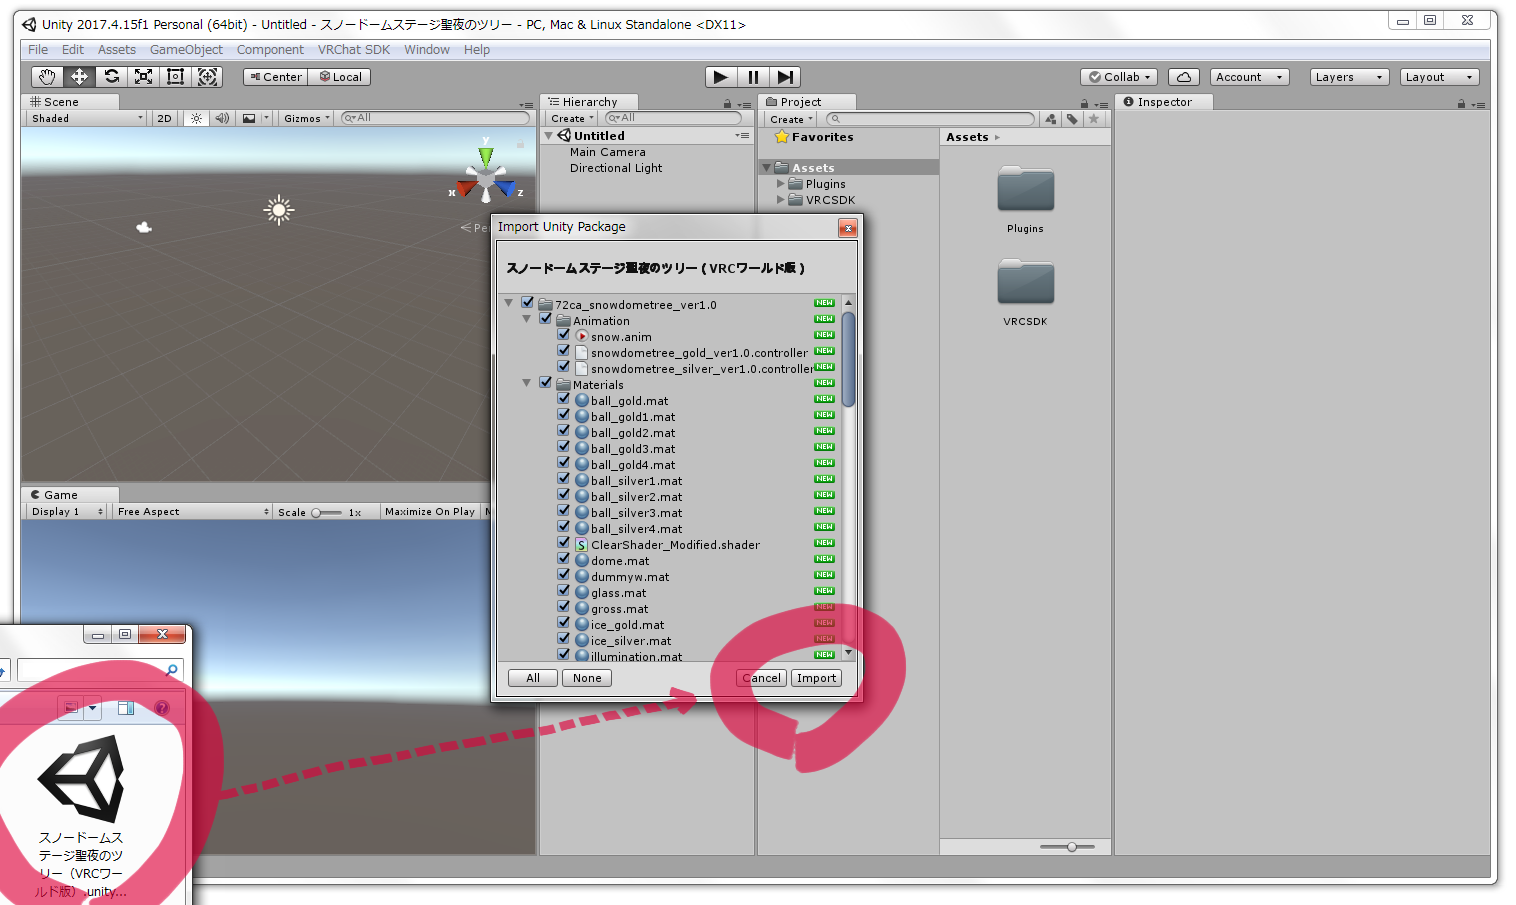This screenshot has width=1516, height=905.
Task: Uncheck the Animation folder checkbox
Action: click(x=545, y=319)
